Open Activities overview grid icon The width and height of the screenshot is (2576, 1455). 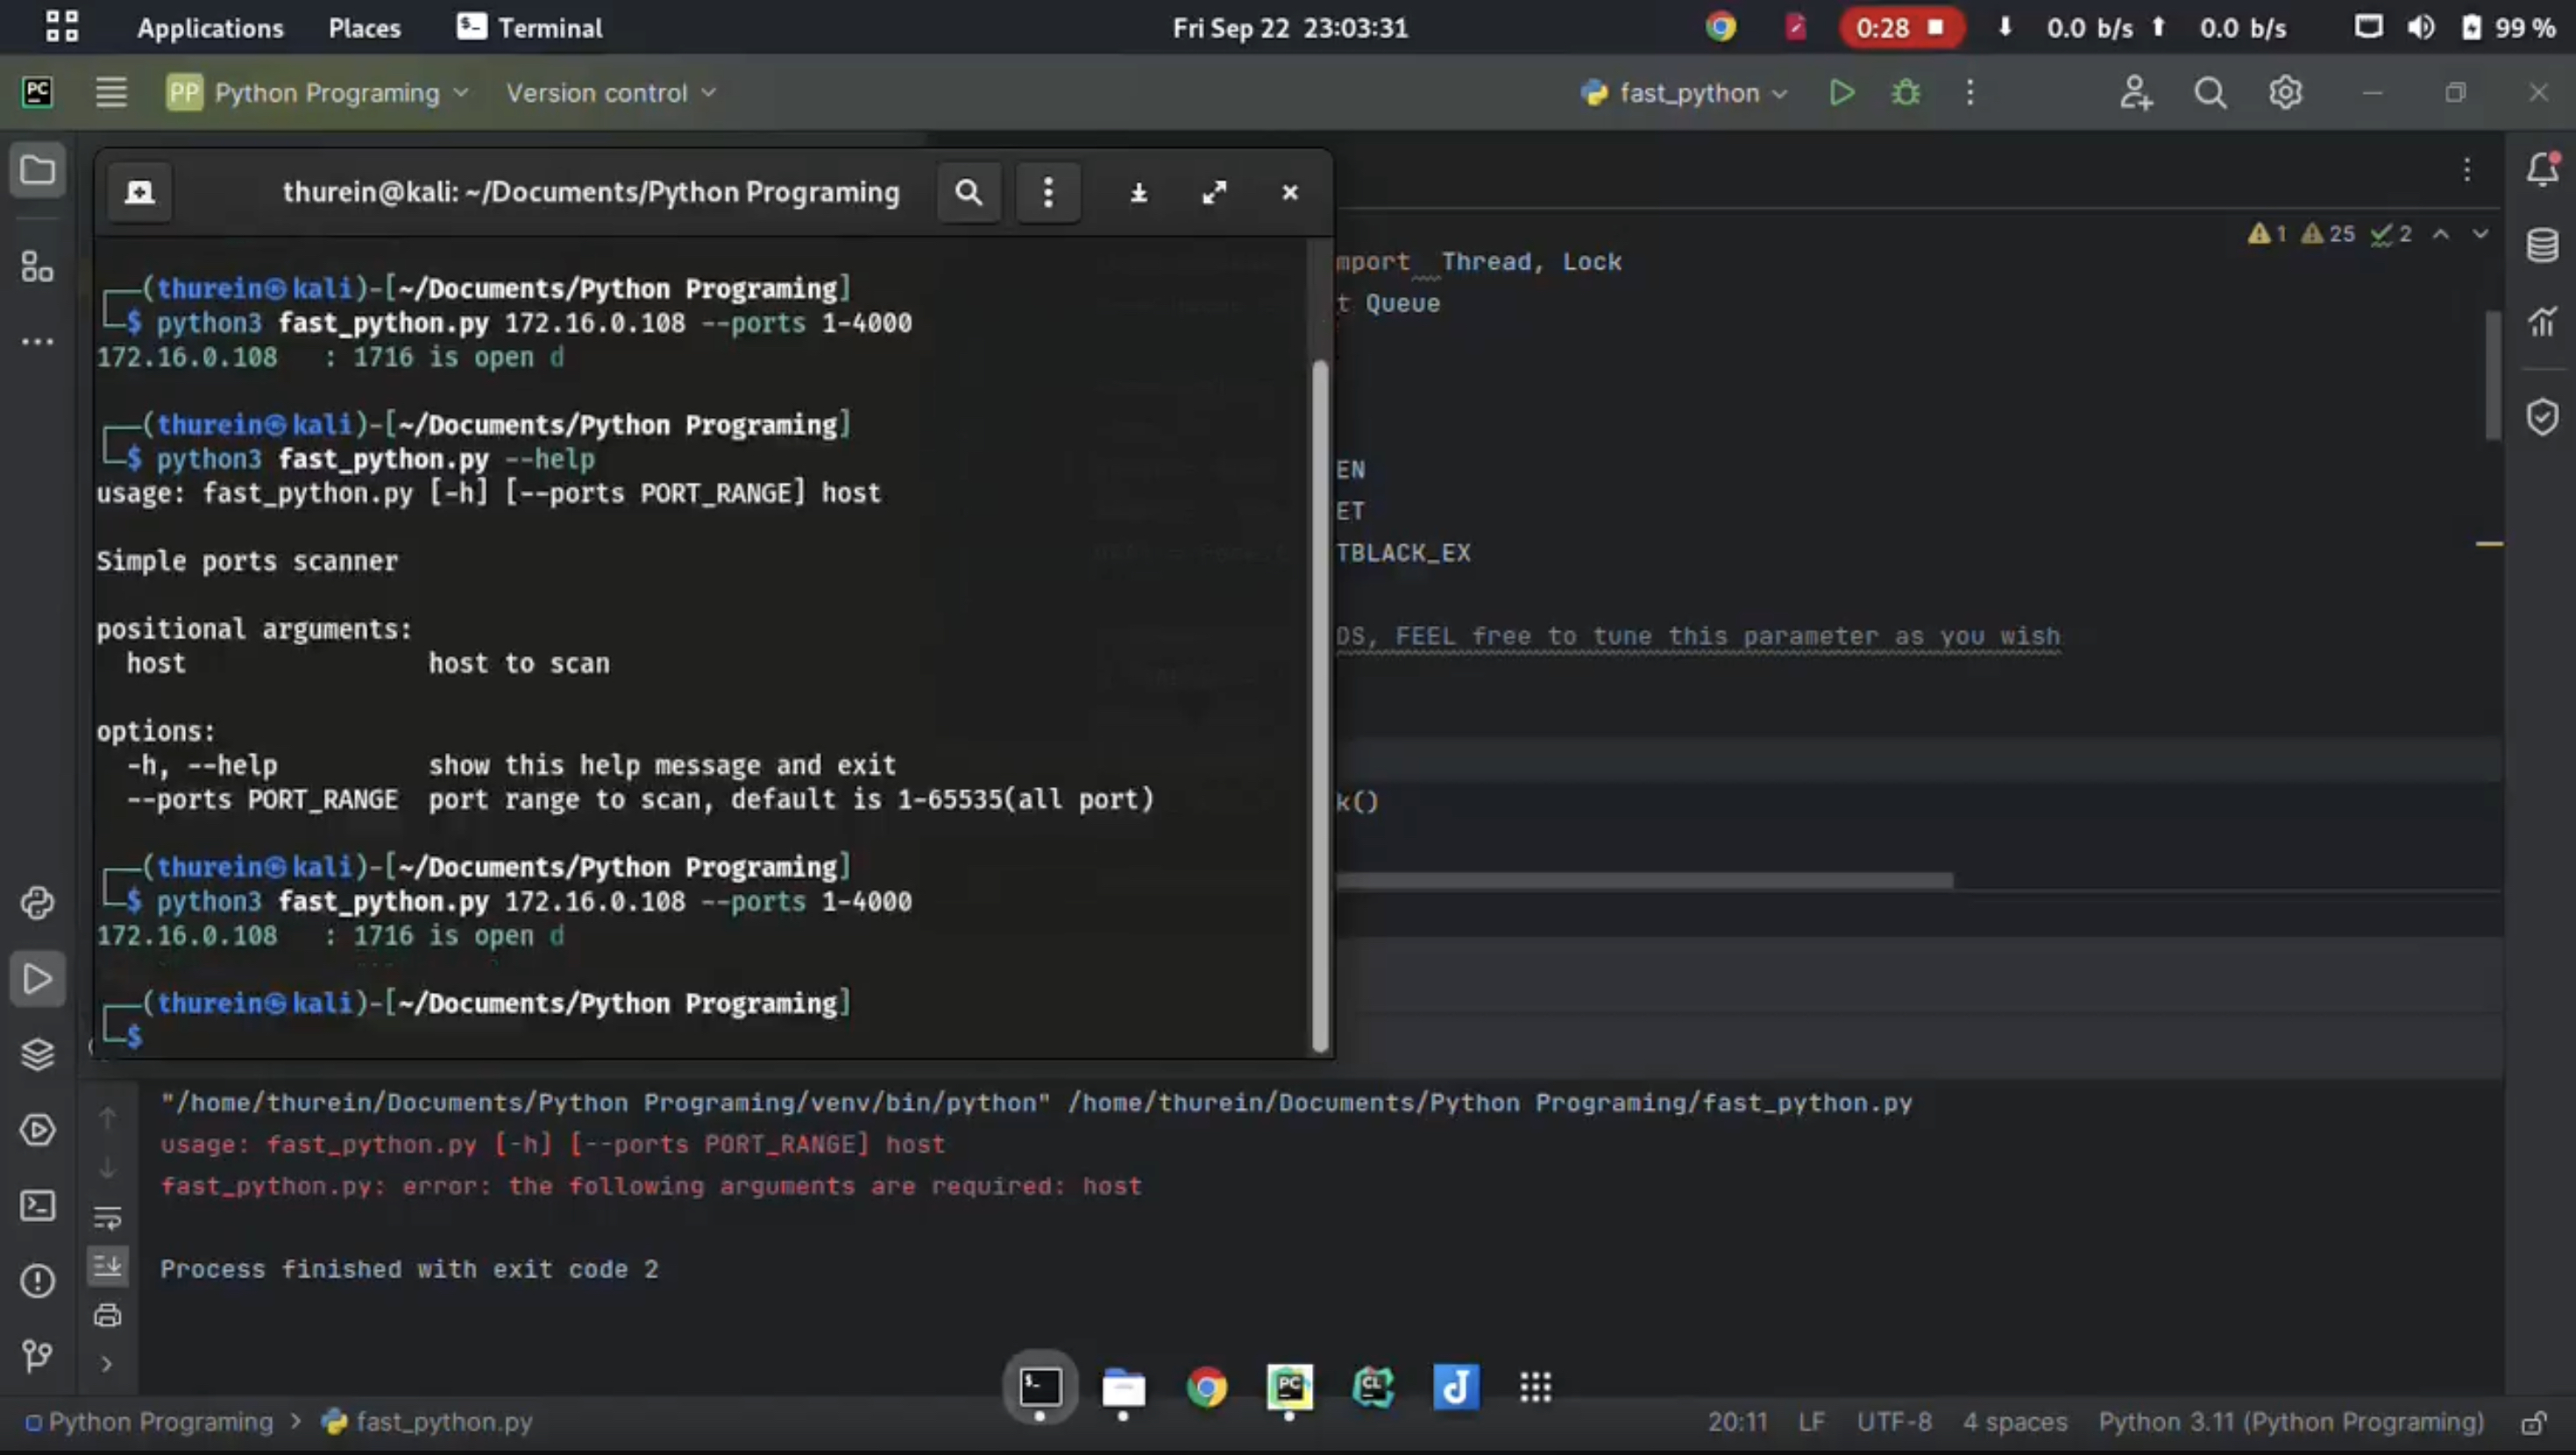click(61, 27)
